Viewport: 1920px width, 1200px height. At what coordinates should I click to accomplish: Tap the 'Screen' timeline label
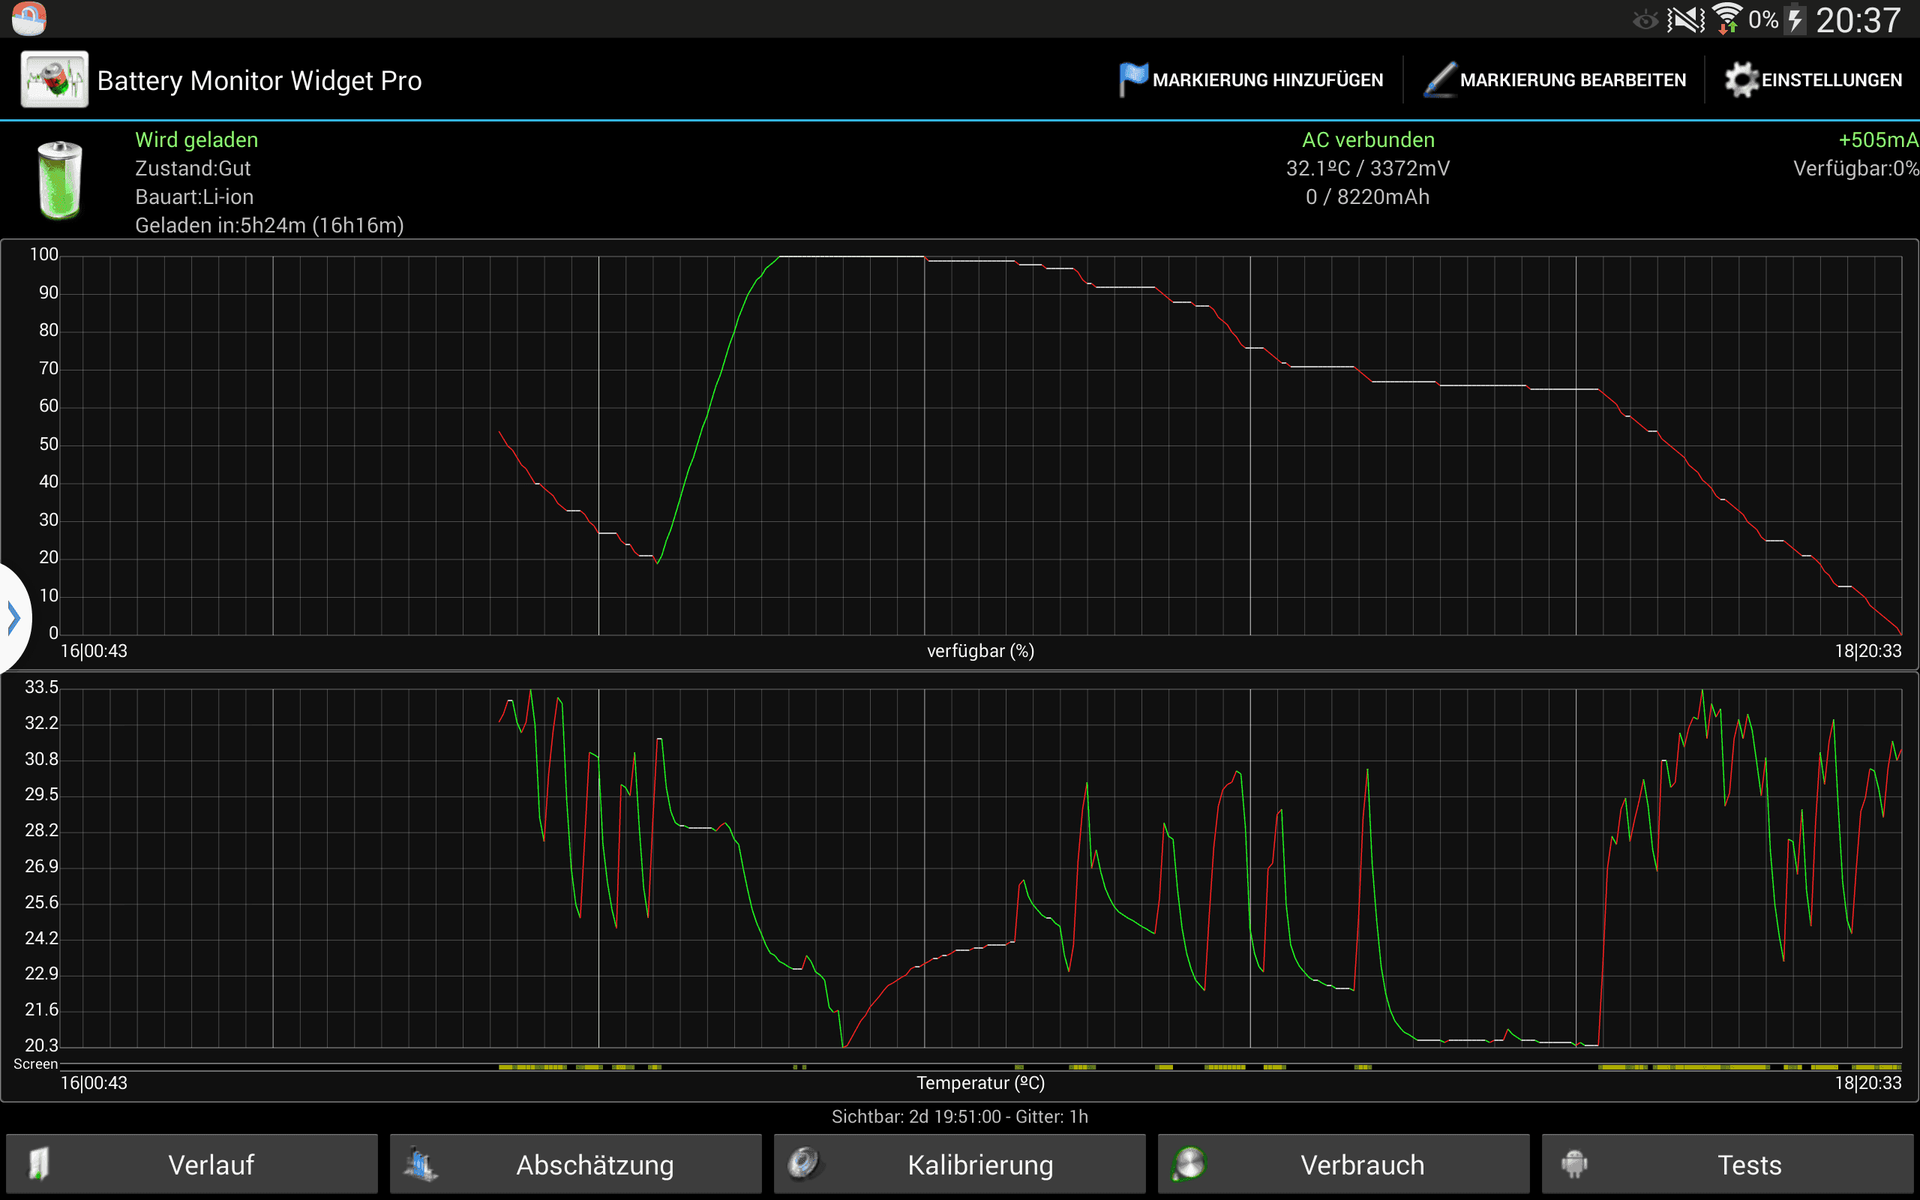click(x=35, y=1064)
